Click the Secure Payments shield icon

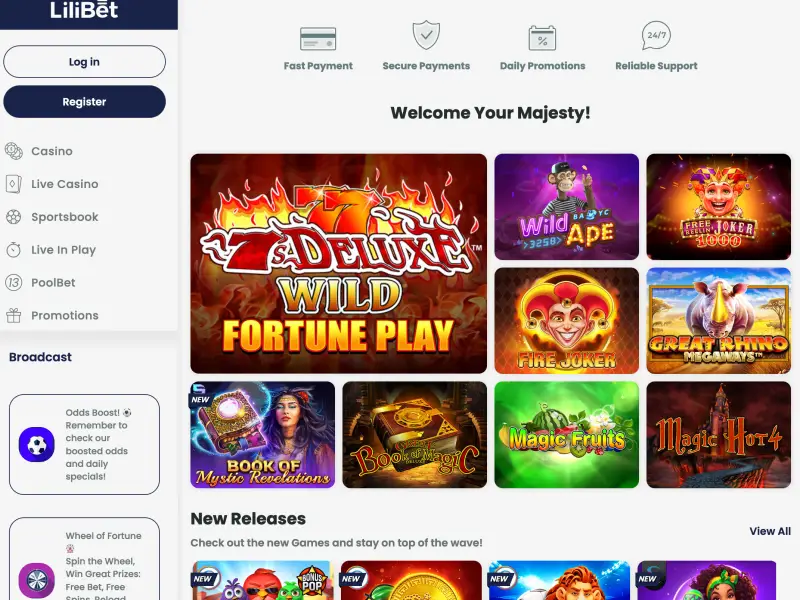pos(426,35)
